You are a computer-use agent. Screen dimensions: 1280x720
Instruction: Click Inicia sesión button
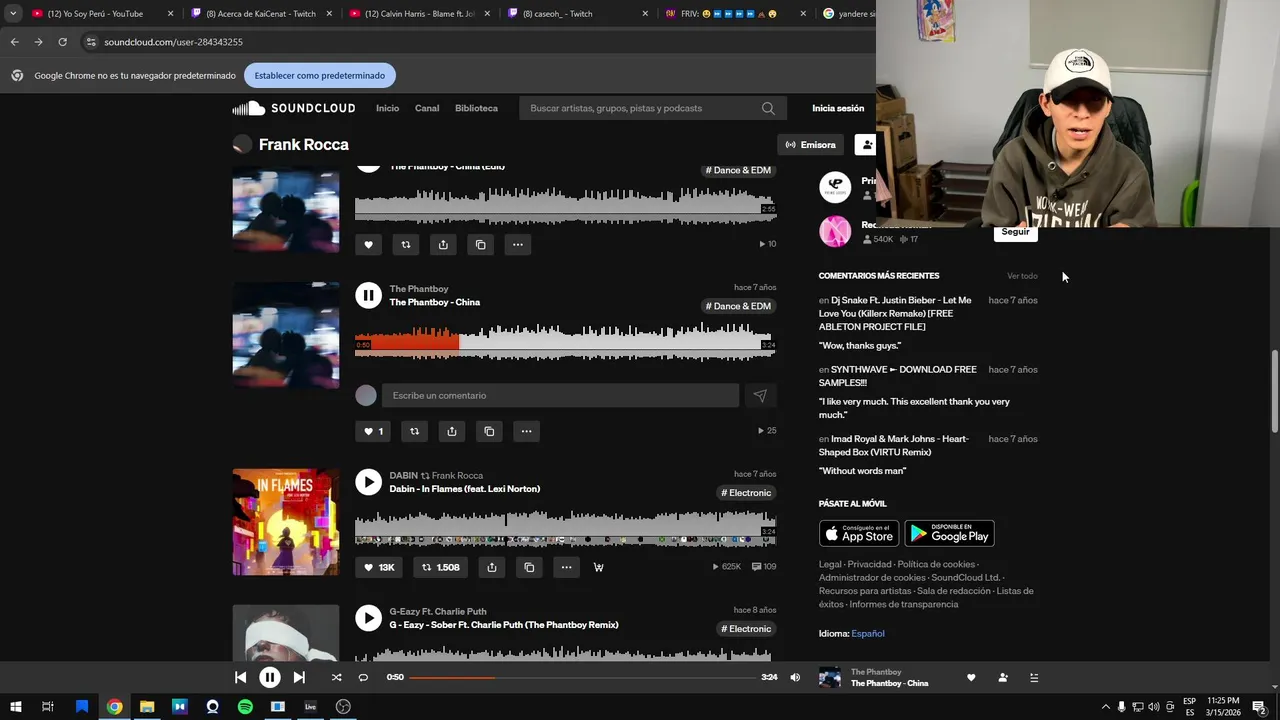click(x=838, y=108)
